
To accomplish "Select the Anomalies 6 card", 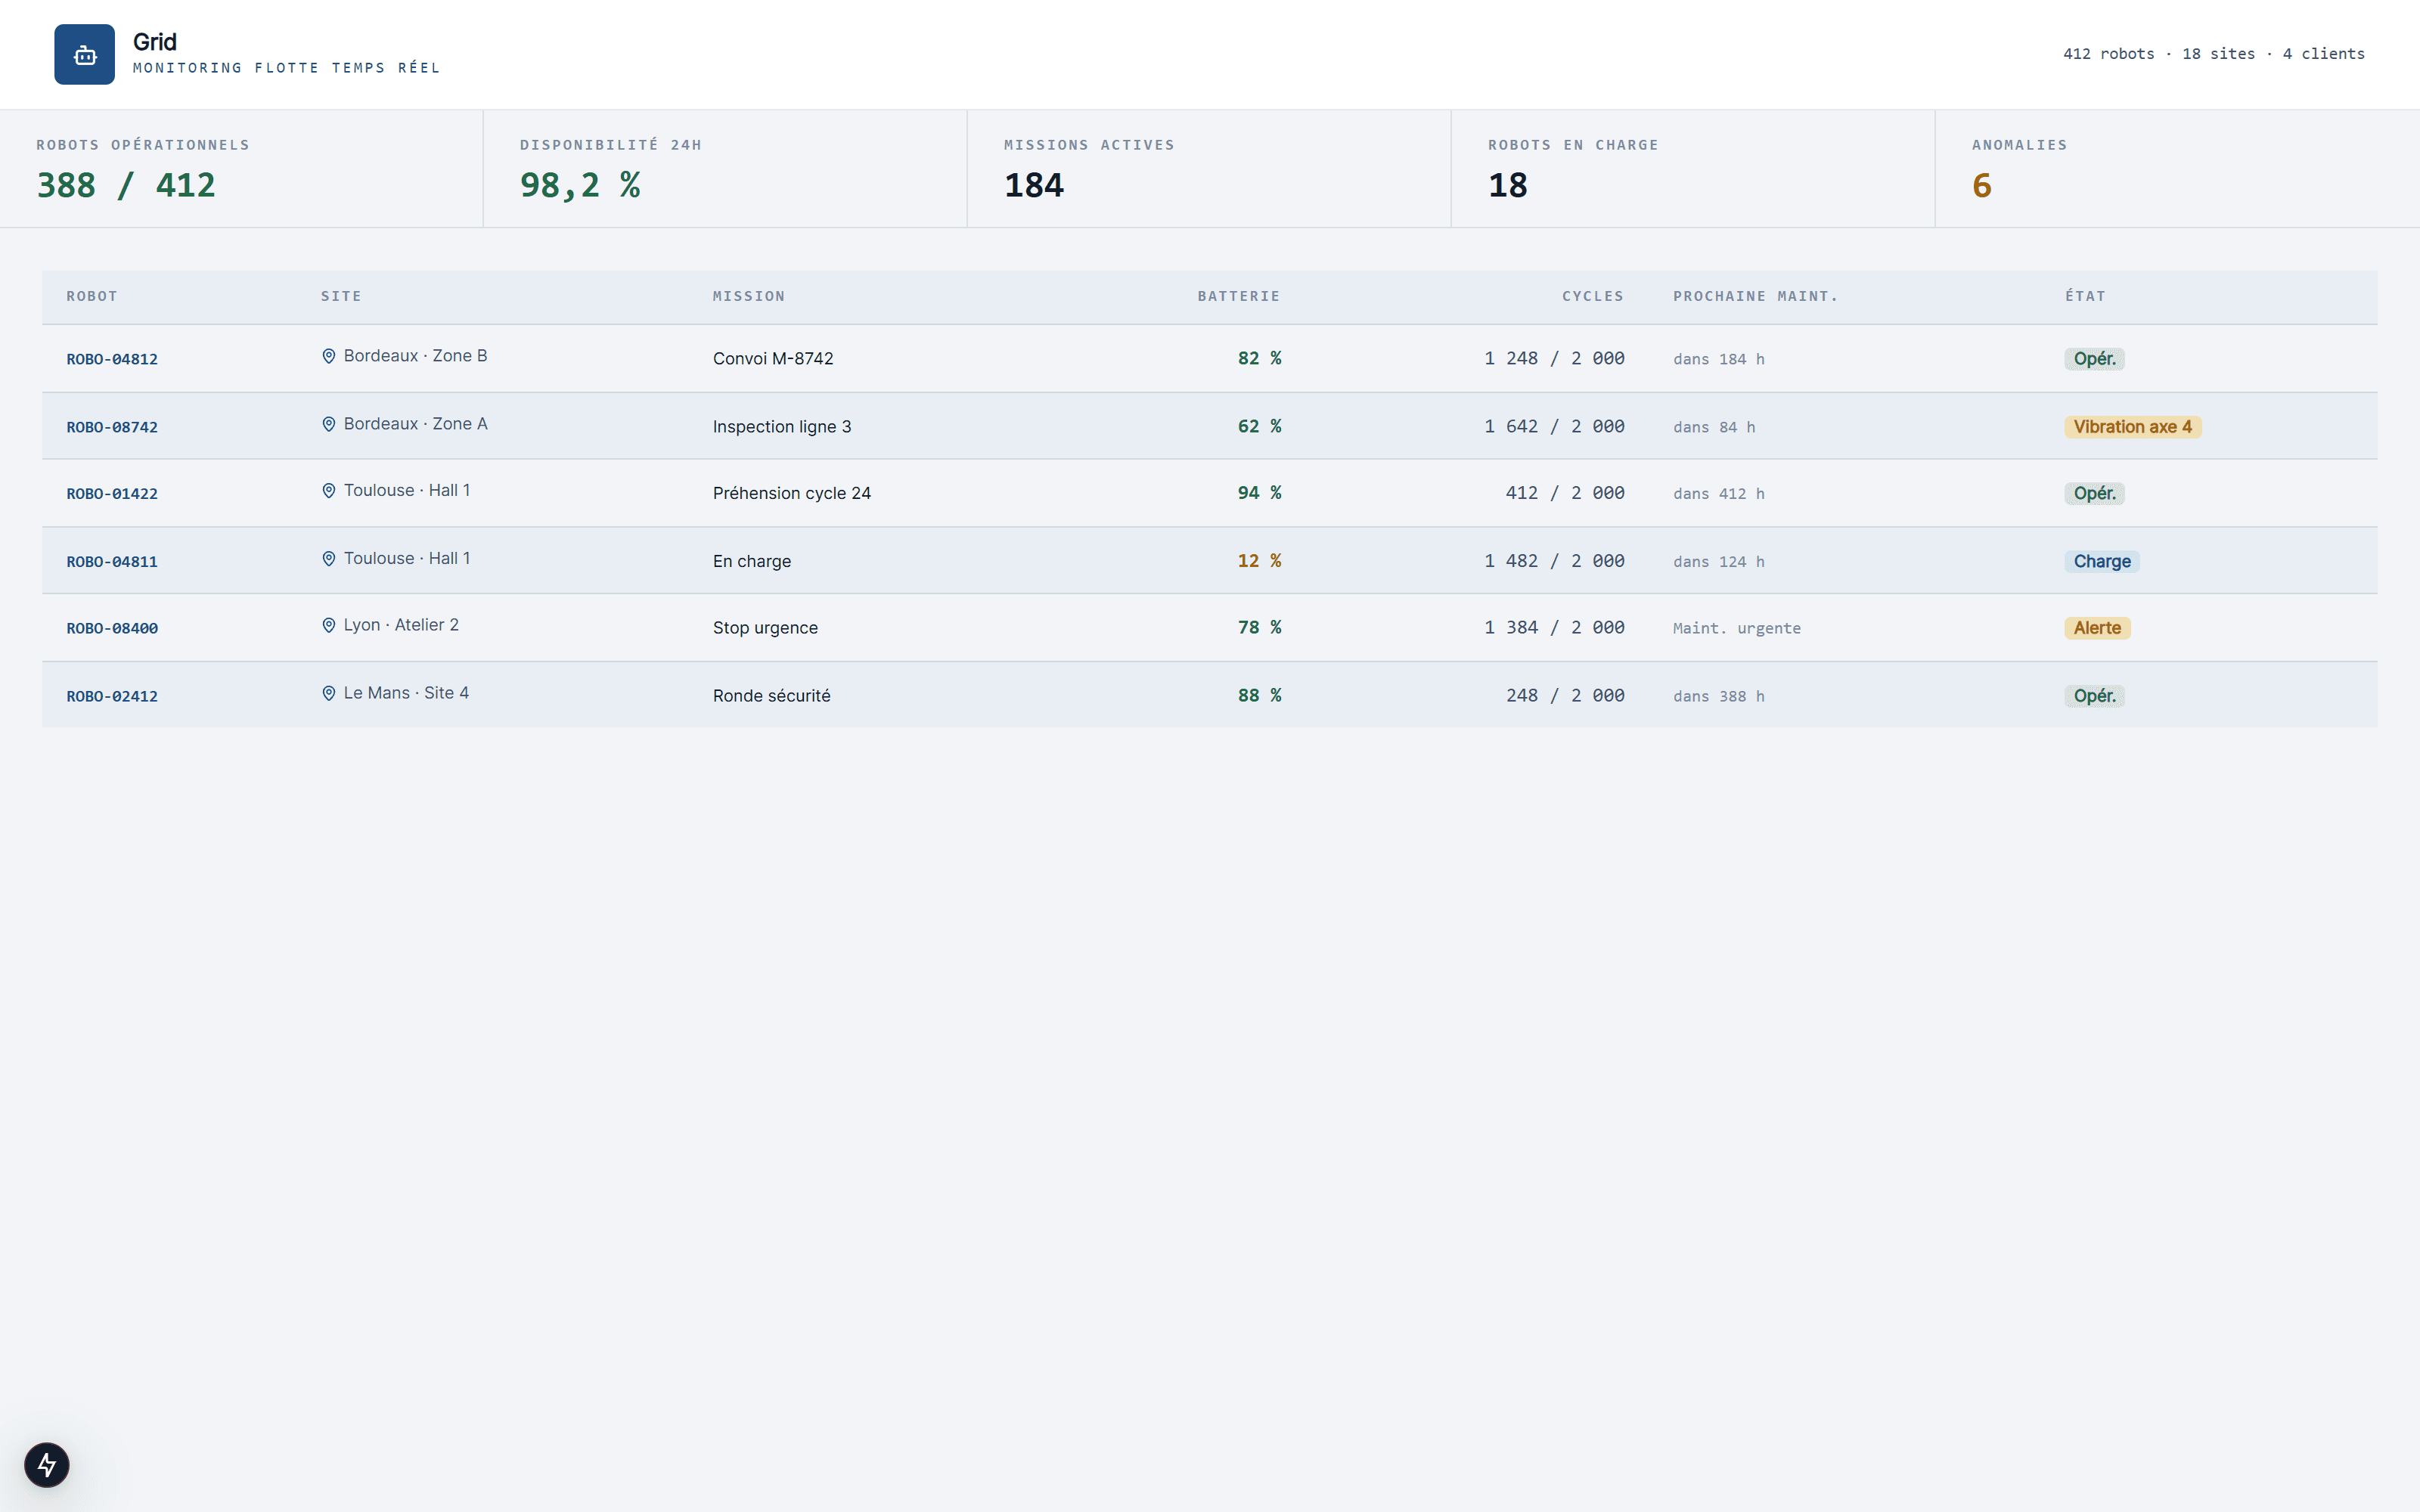I will [2177, 169].
